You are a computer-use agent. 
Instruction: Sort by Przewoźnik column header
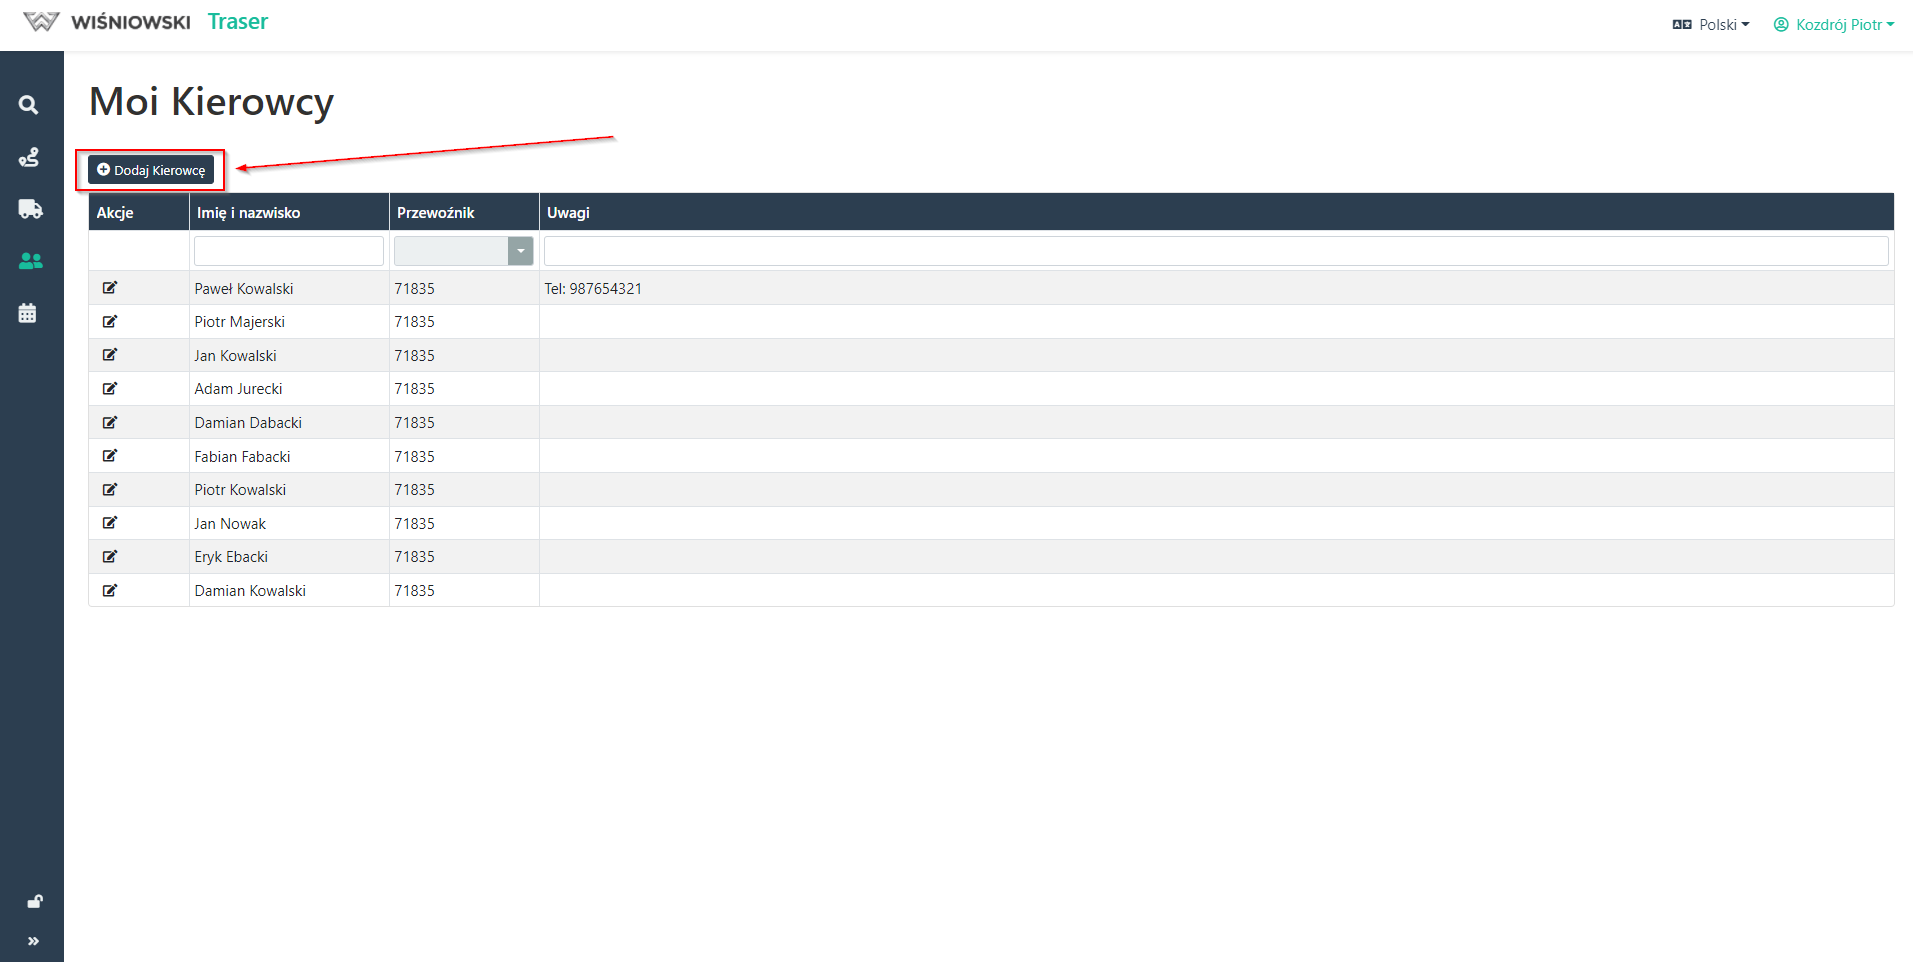pos(435,213)
